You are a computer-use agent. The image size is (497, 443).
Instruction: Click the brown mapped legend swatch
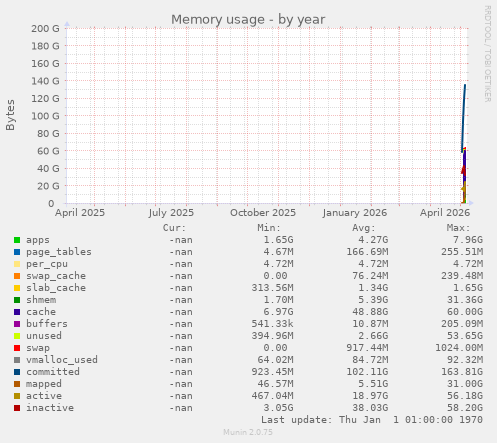tap(17, 384)
